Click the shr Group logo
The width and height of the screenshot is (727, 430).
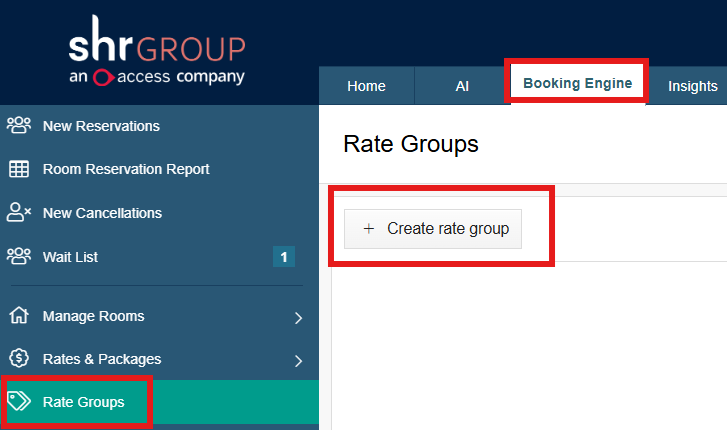click(x=157, y=51)
